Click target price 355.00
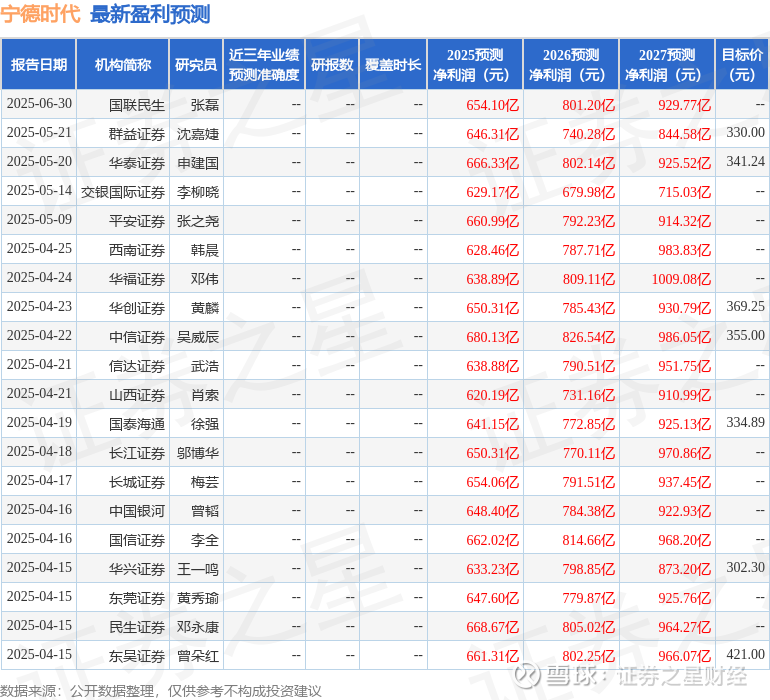770x700 pixels. [x=745, y=336]
